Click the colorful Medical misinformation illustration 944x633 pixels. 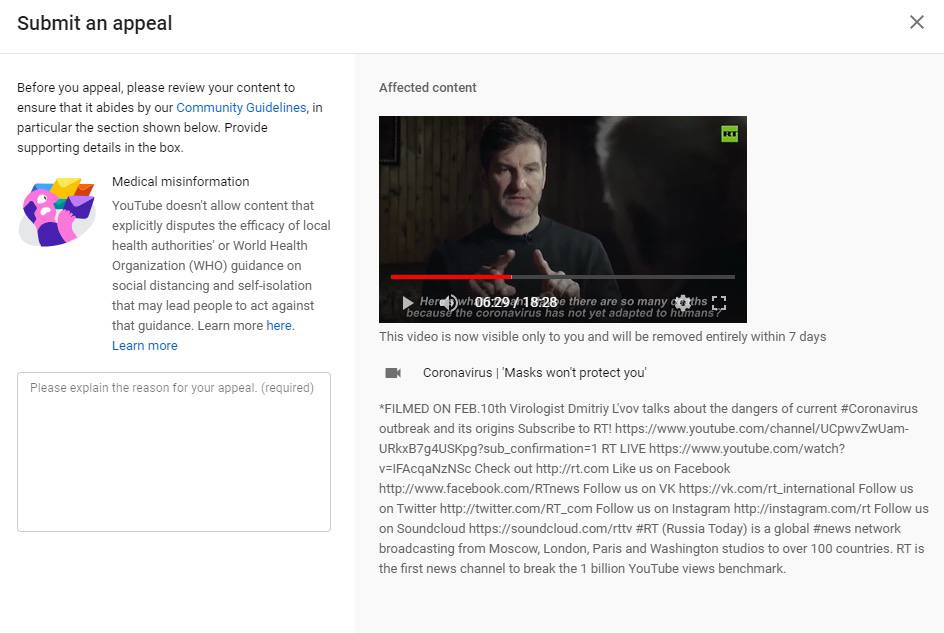[57, 212]
